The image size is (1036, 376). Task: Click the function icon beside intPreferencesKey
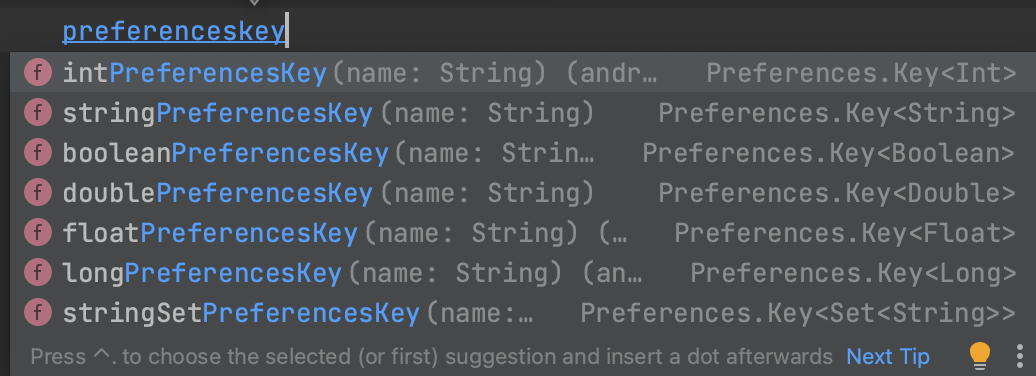38,73
